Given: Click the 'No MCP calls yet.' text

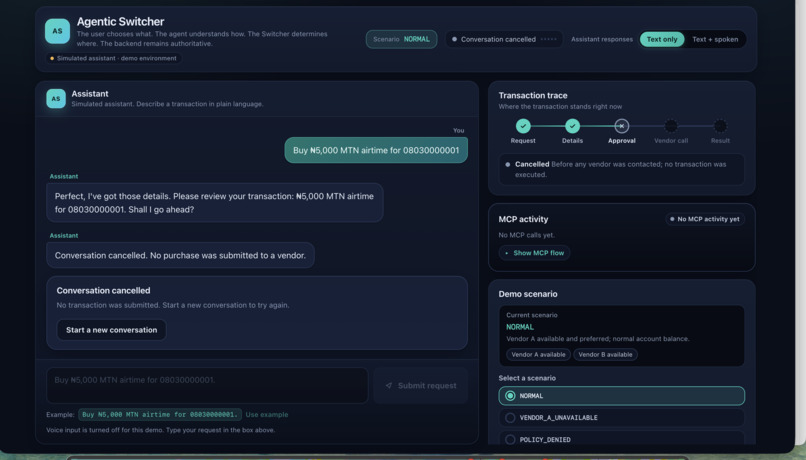Looking at the screenshot, I should coord(526,235).
